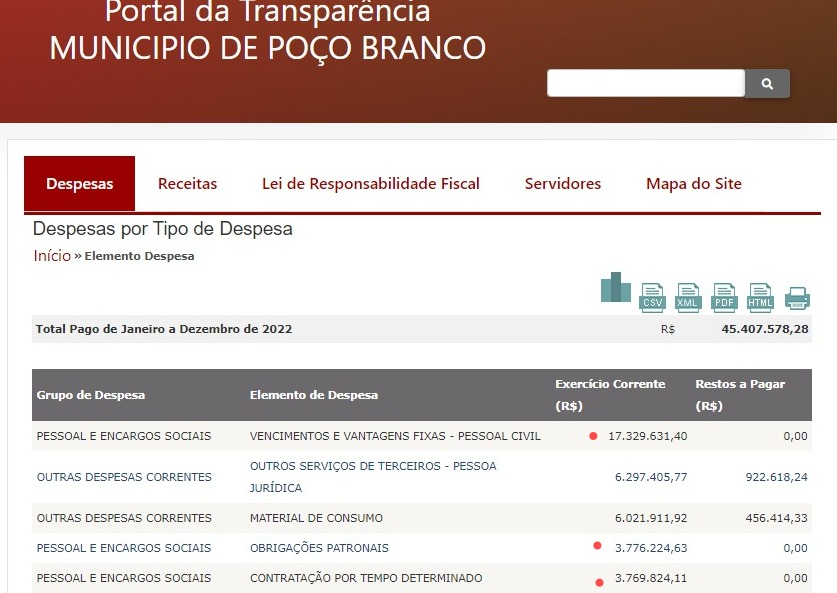The height and width of the screenshot is (593, 837).
Task: Click MUNICIPIO DE POÇO BRANCO title
Action: [267, 49]
